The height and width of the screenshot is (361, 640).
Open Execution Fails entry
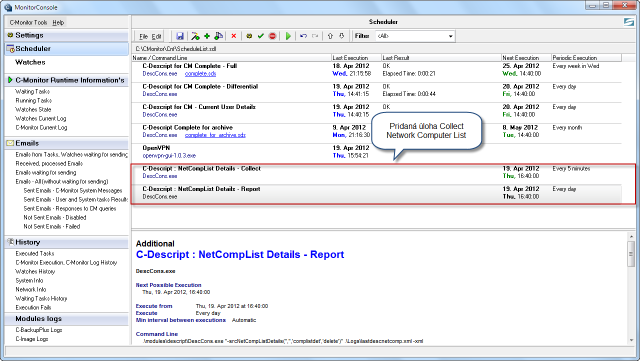point(33,307)
